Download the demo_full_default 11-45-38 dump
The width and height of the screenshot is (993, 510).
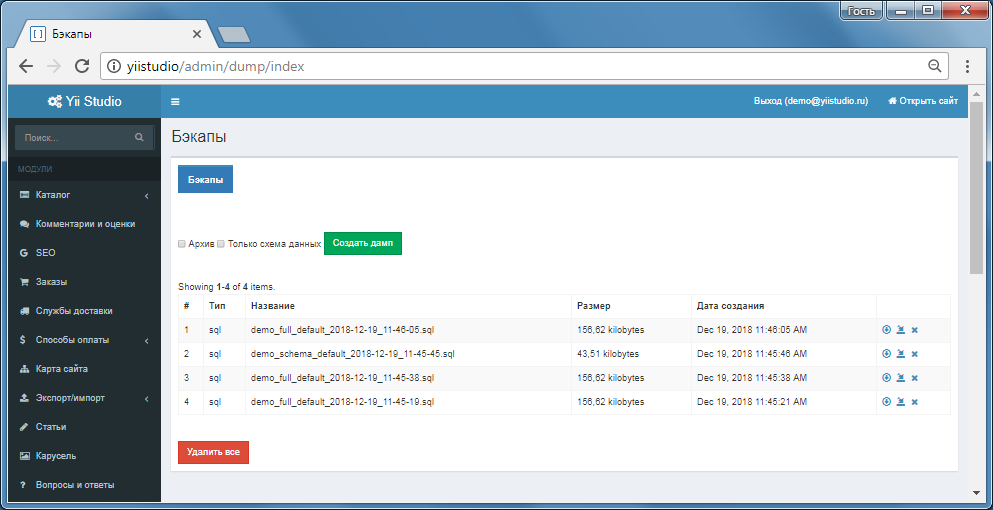[x=887, y=378]
